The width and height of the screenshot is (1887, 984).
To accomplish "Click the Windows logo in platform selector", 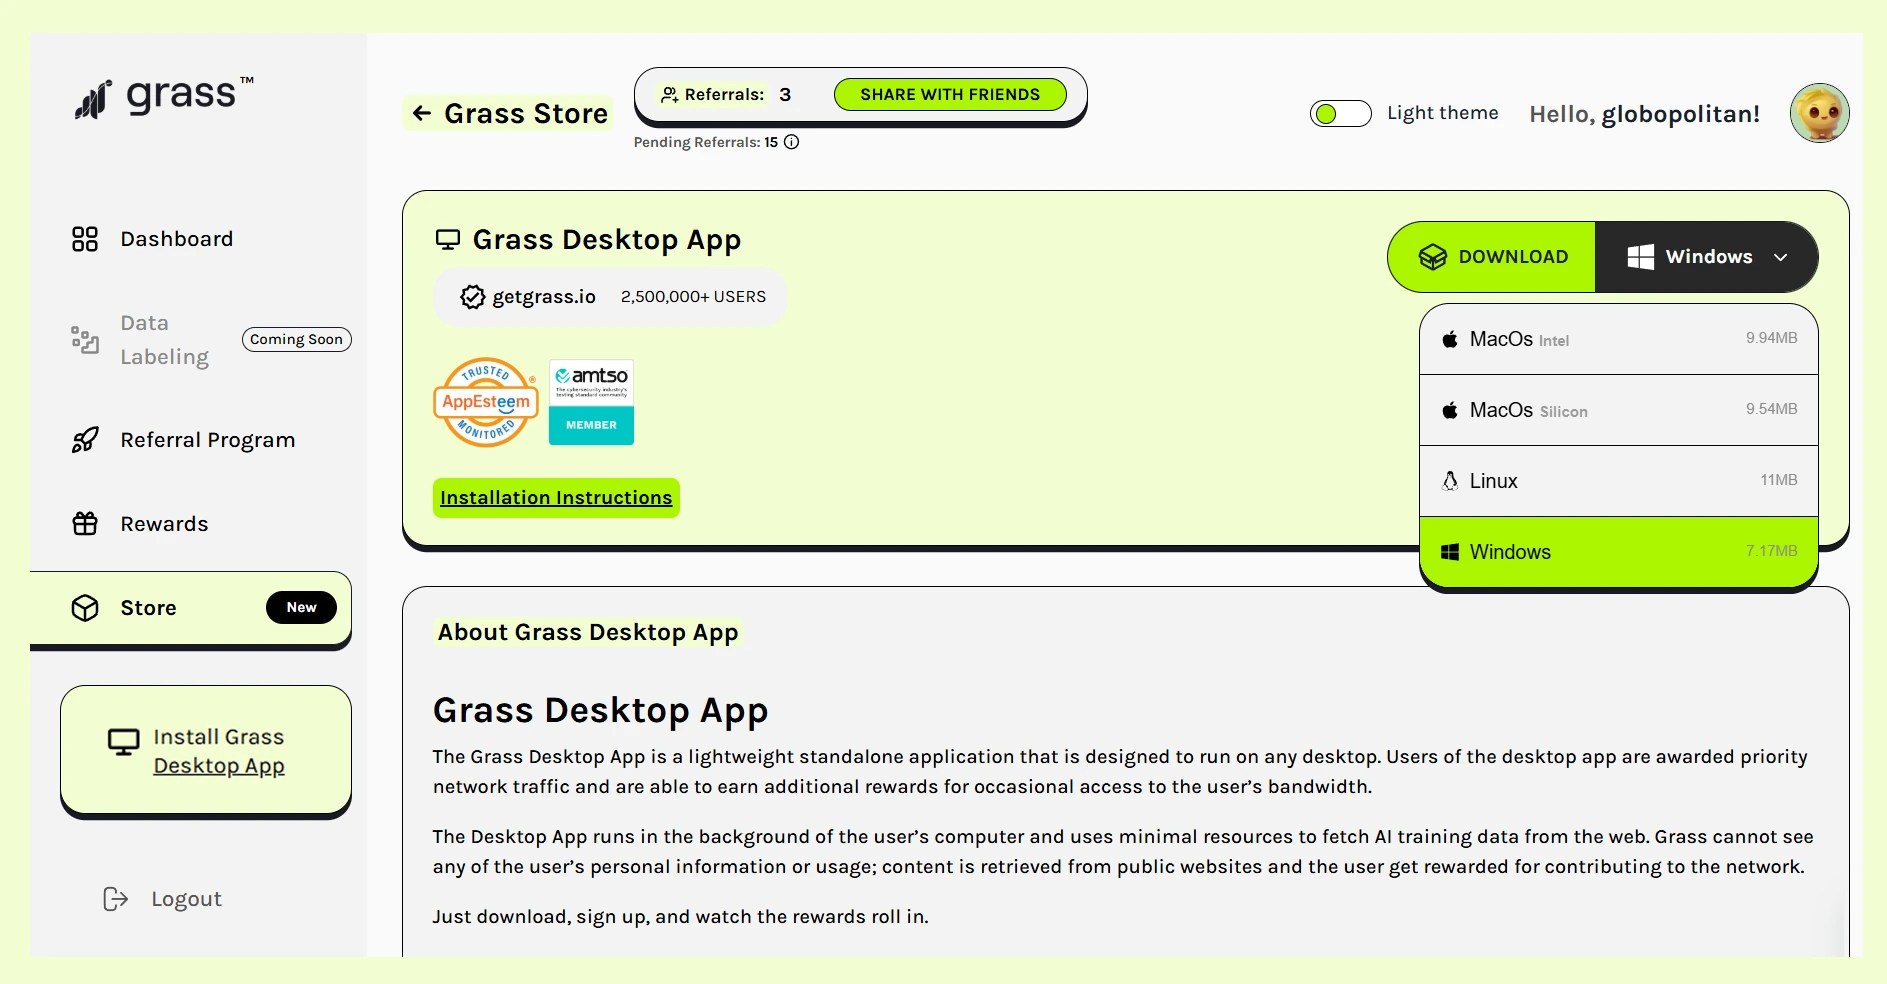I will [1641, 257].
